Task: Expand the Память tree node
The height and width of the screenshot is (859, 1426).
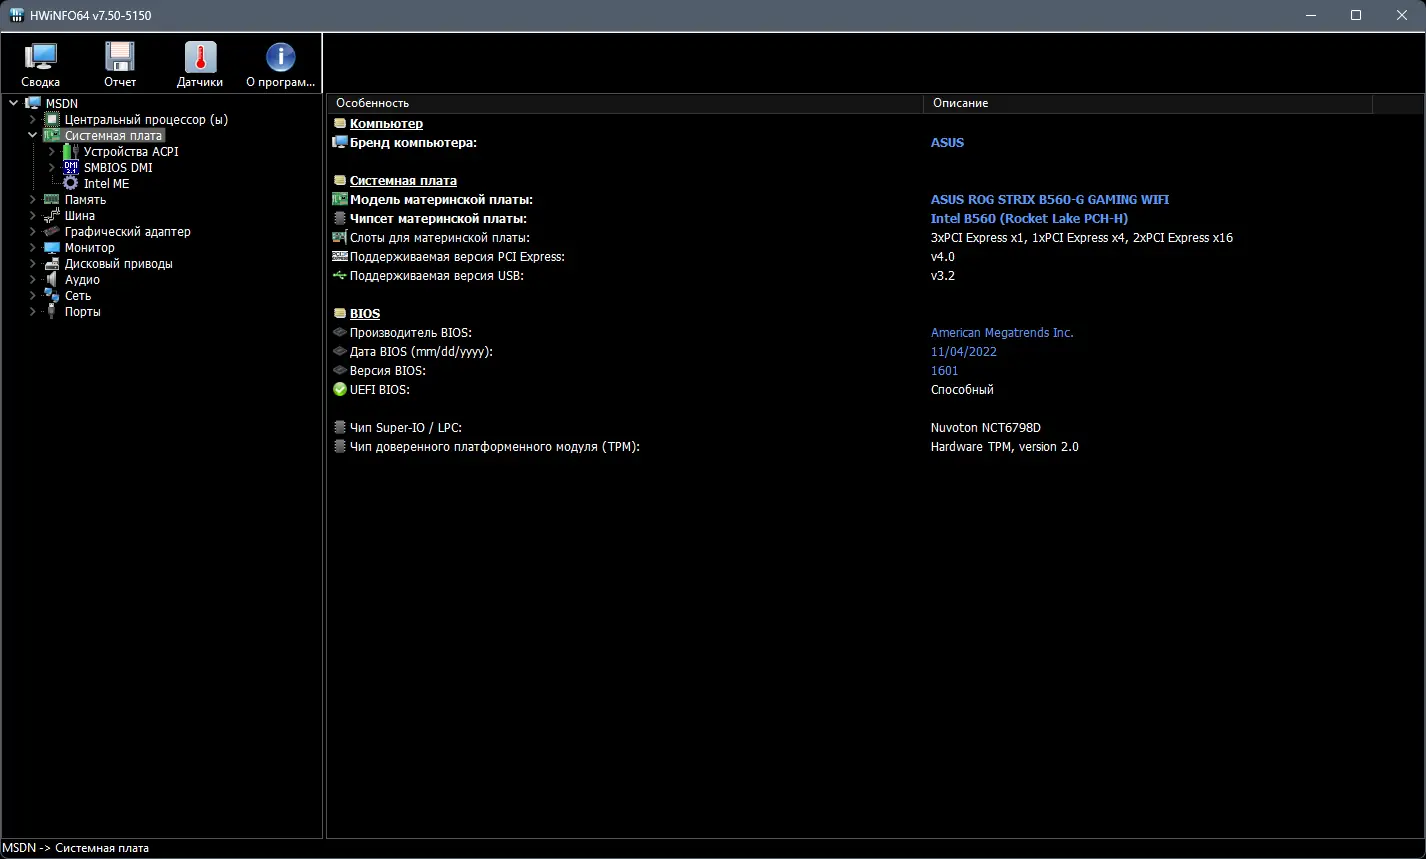Action: click(33, 200)
